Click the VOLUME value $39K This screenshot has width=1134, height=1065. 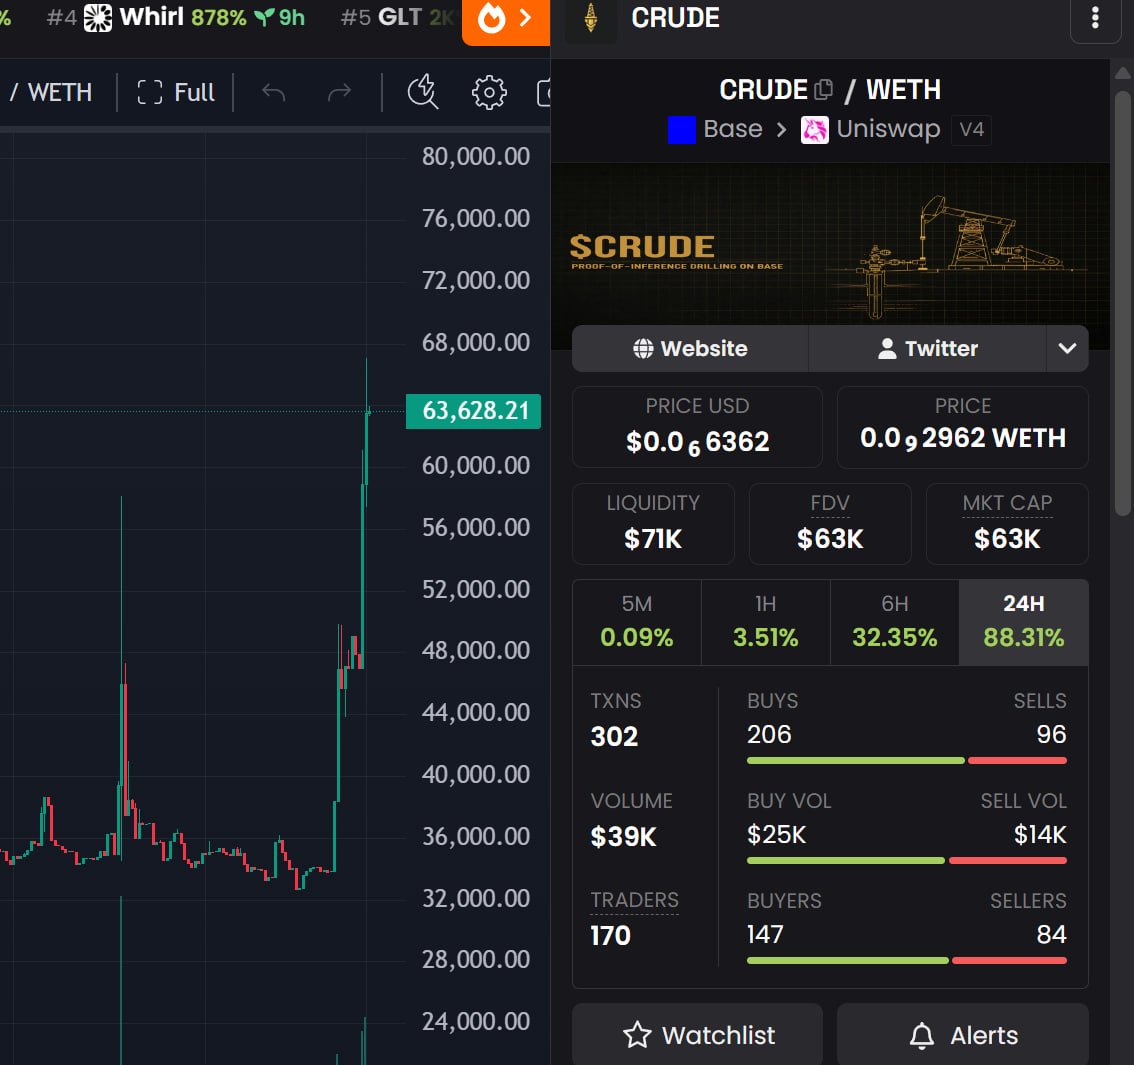coord(623,837)
